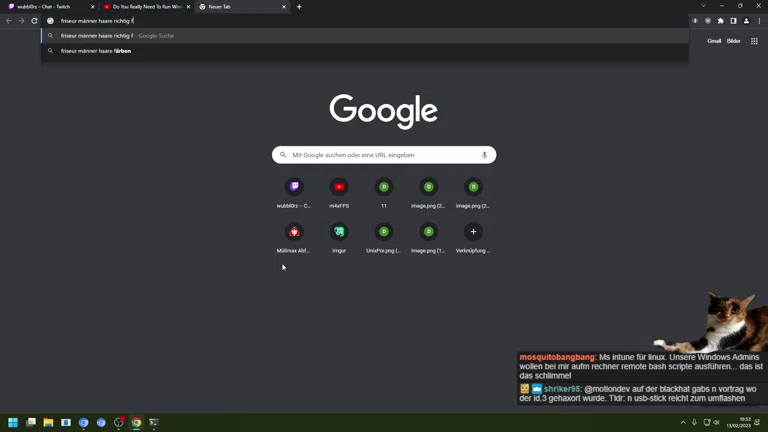768x432 pixels.
Task: Switch to "Do You Really Need To Run" tab
Action: click(145, 7)
